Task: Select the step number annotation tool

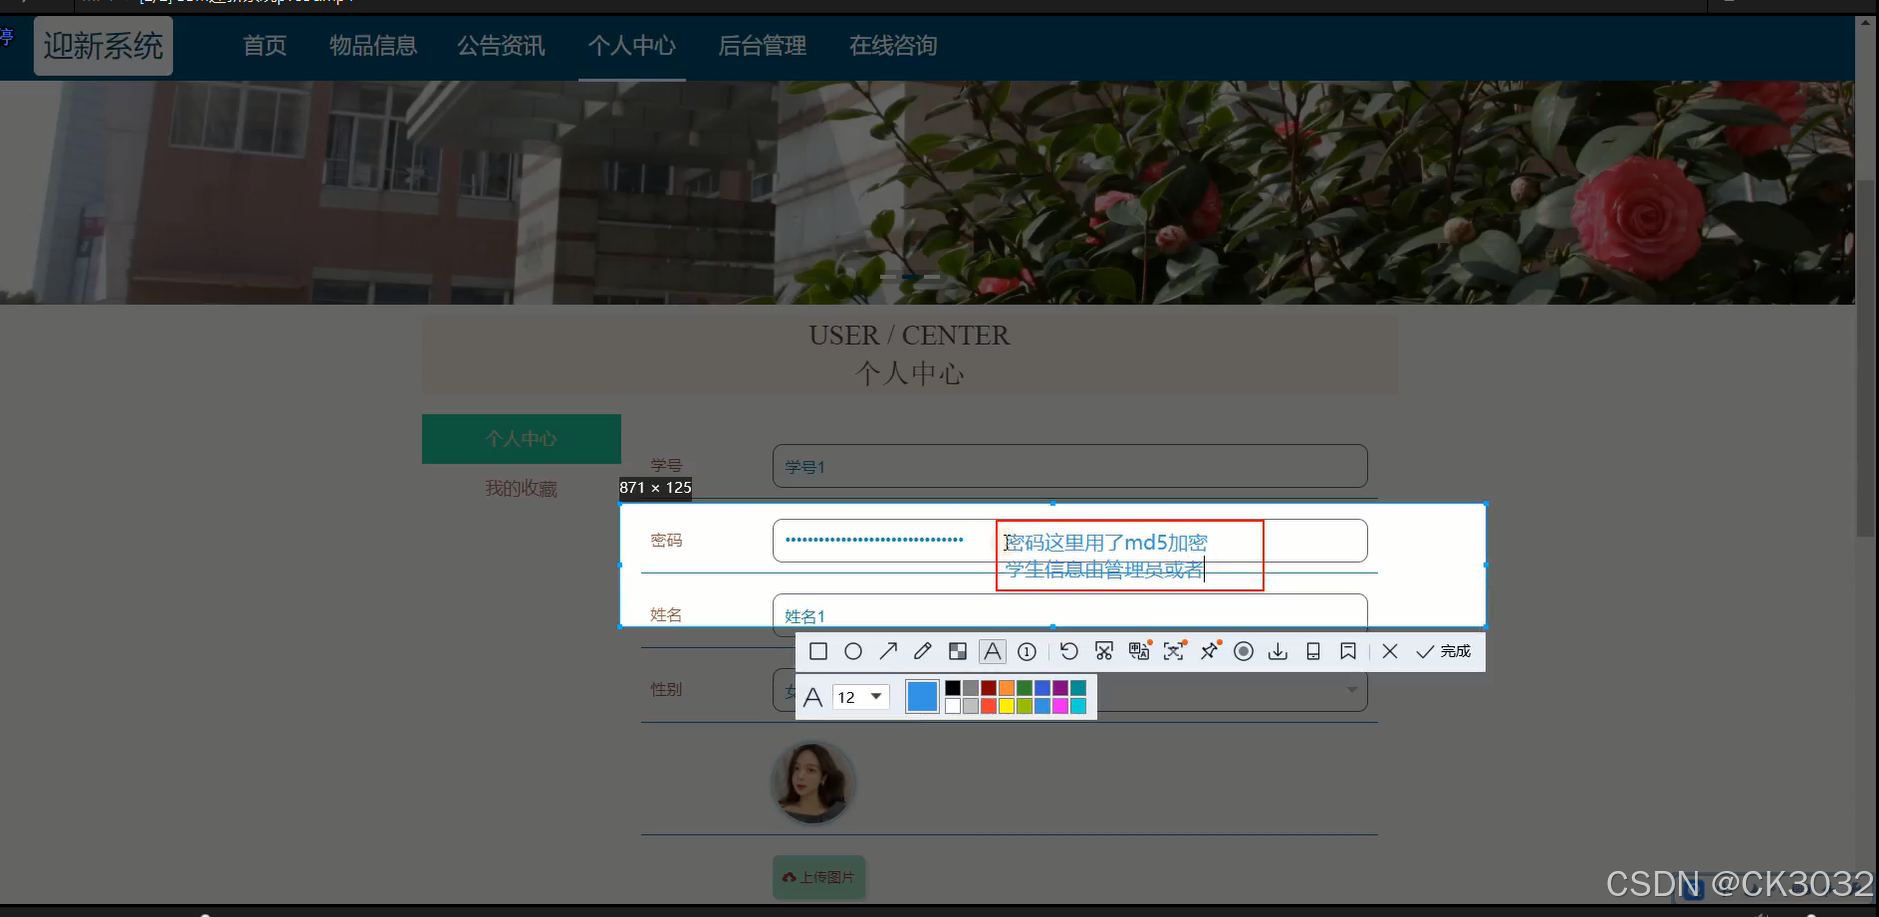Action: coord(1027,651)
